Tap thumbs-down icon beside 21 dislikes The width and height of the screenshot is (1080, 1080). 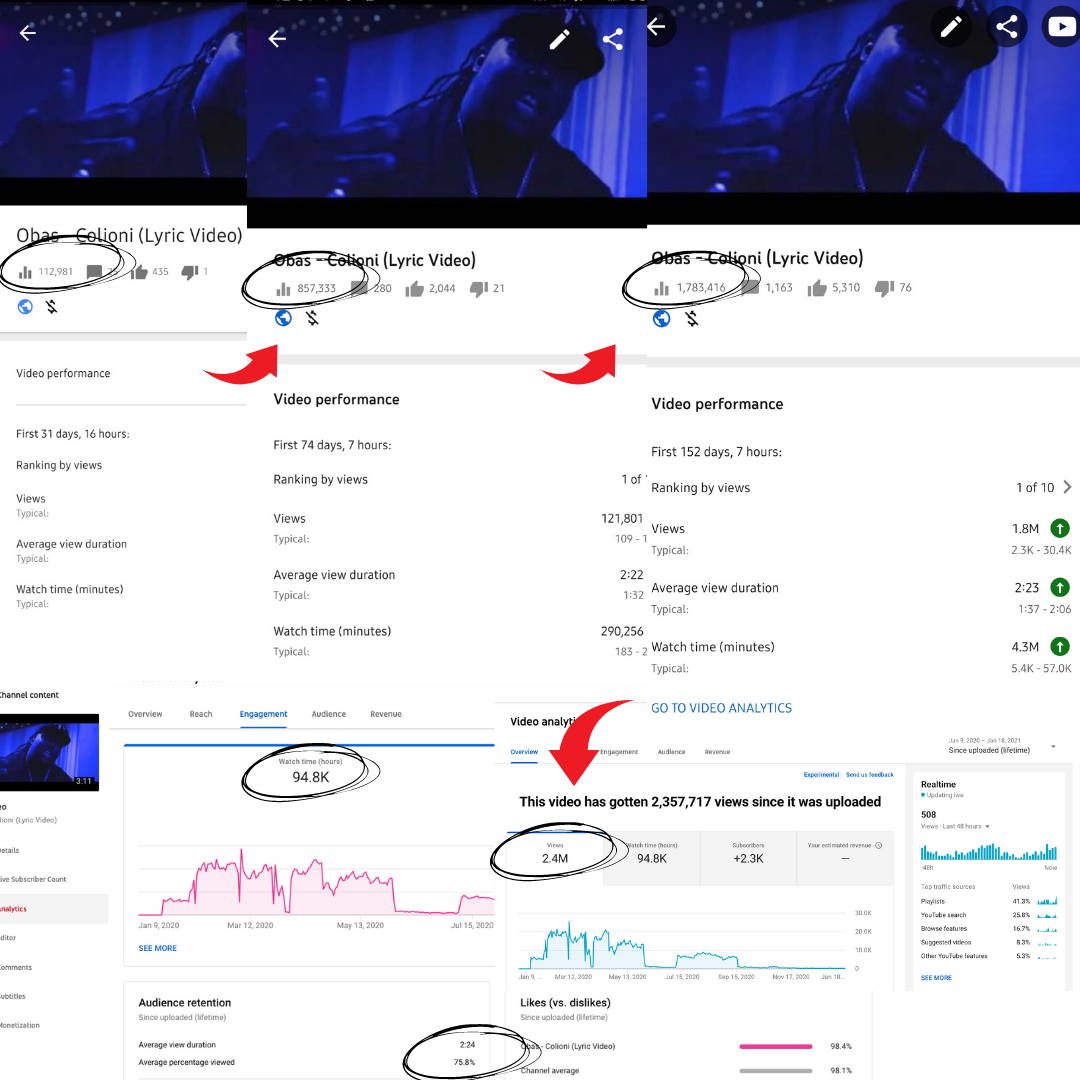479,289
